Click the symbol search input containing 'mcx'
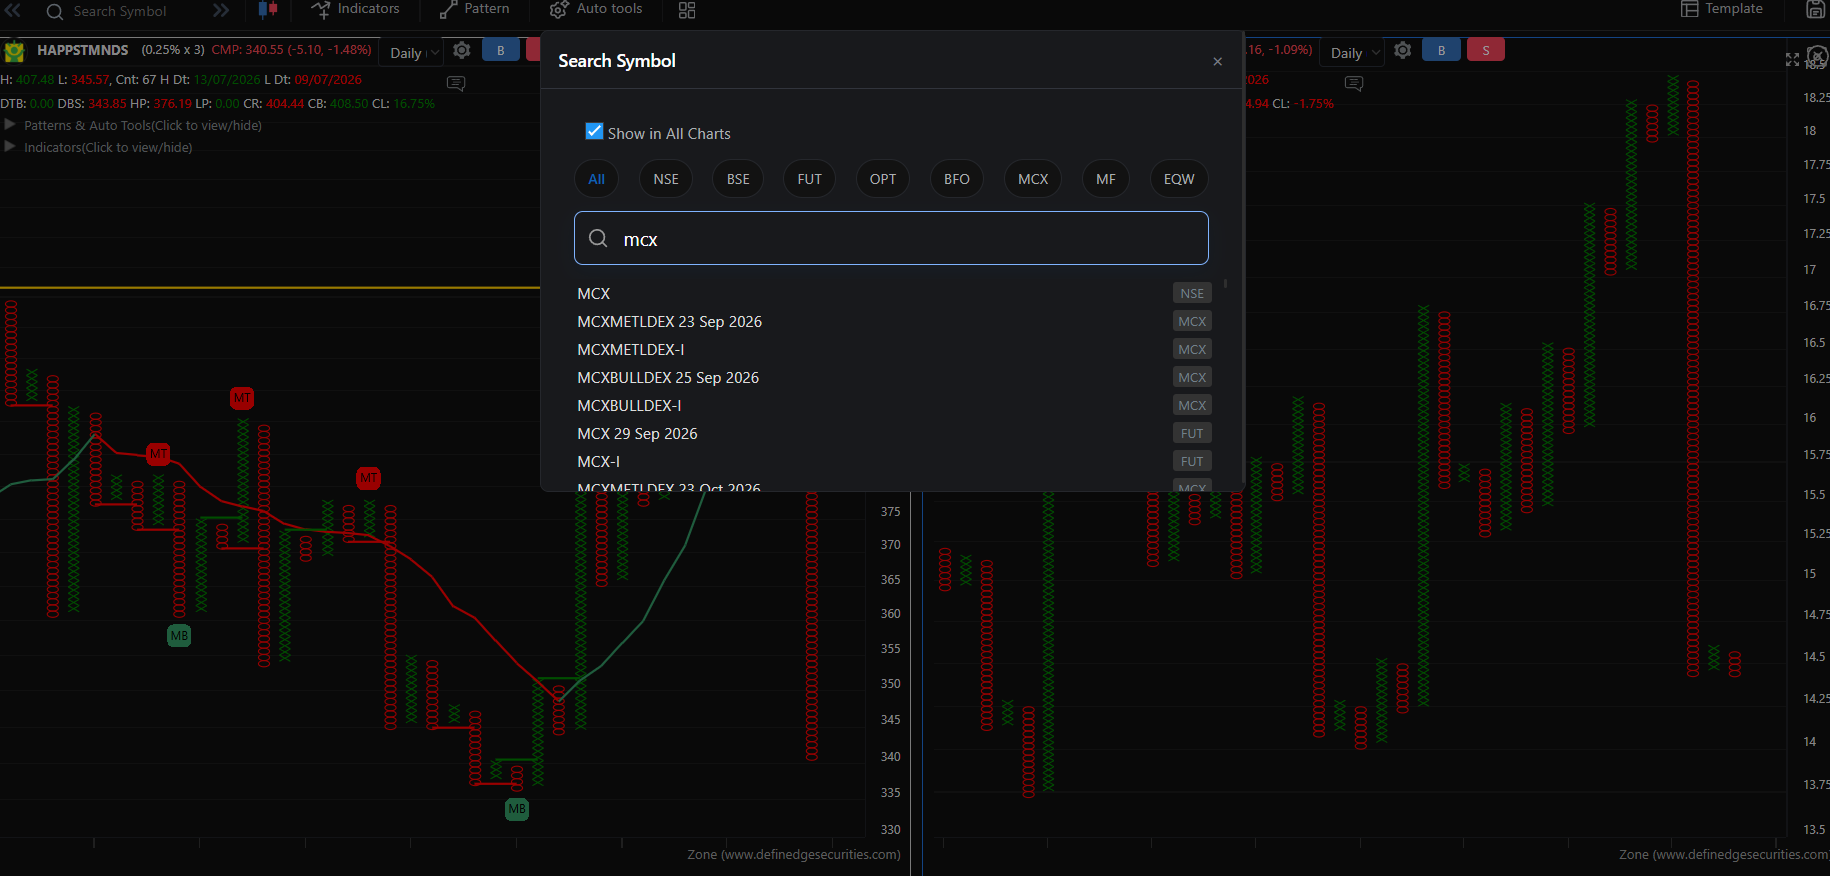This screenshot has height=876, width=1830. pos(891,238)
